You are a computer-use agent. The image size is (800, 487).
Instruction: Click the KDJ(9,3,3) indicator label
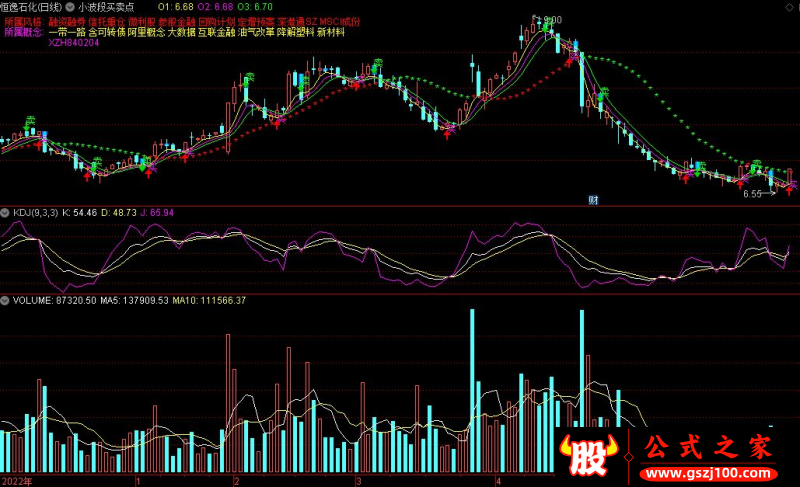tap(36, 213)
